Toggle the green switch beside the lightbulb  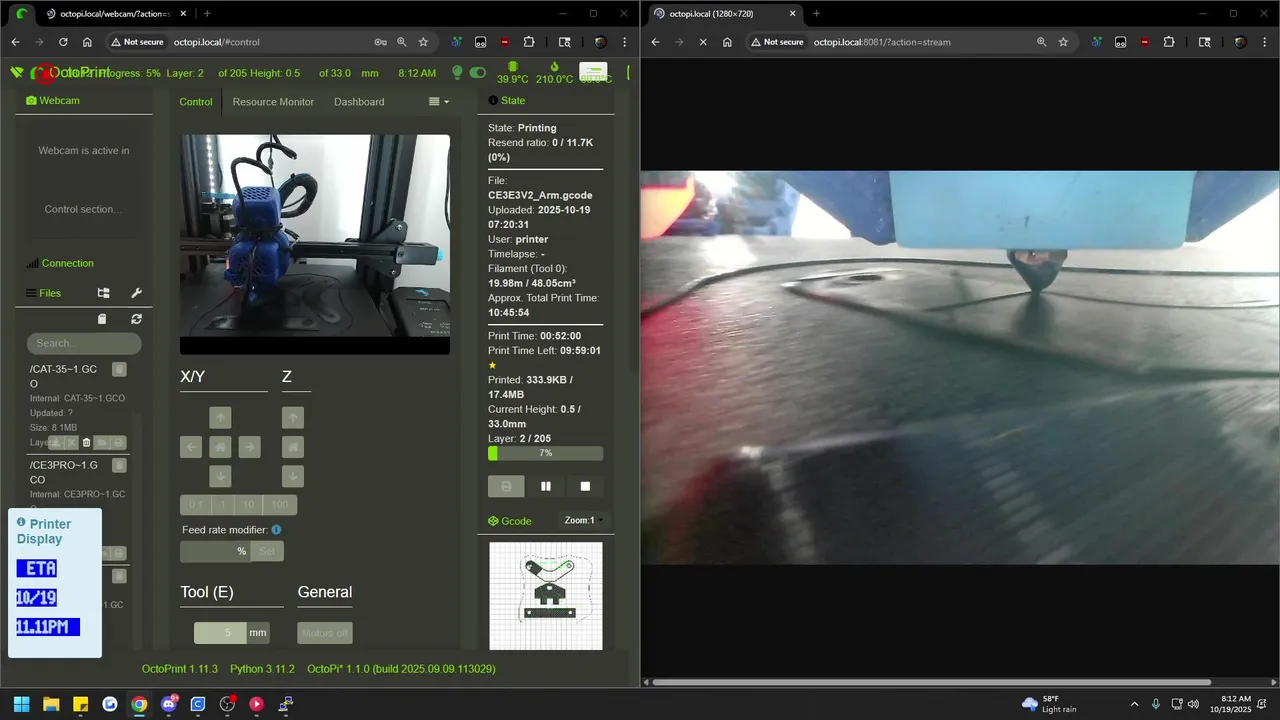point(478,72)
